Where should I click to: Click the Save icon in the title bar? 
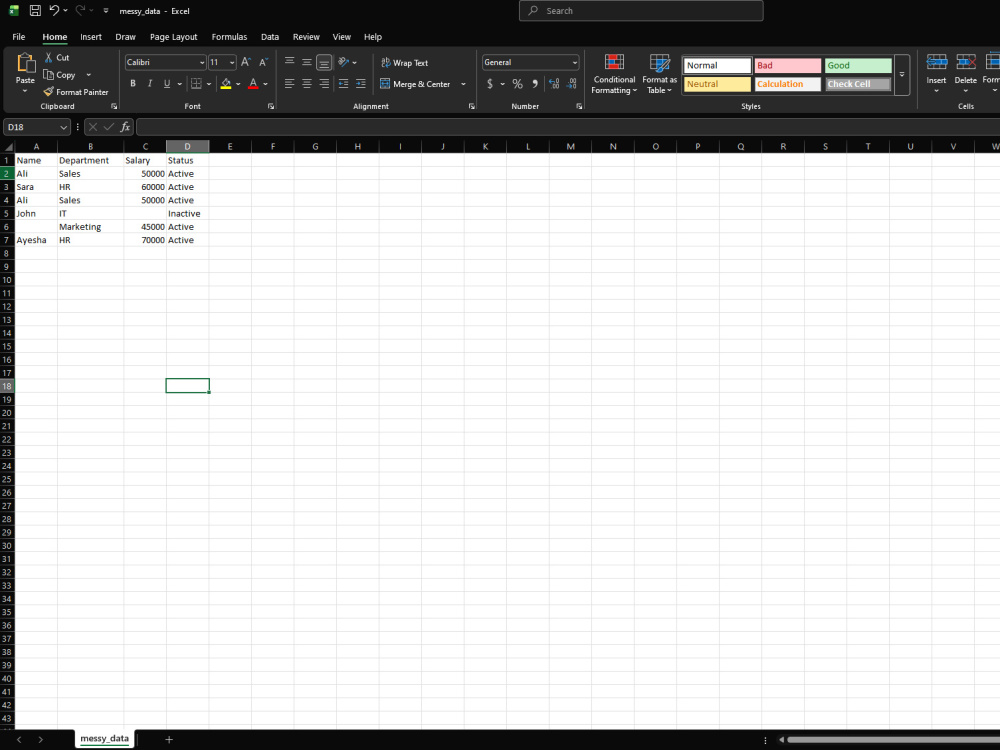(x=35, y=11)
